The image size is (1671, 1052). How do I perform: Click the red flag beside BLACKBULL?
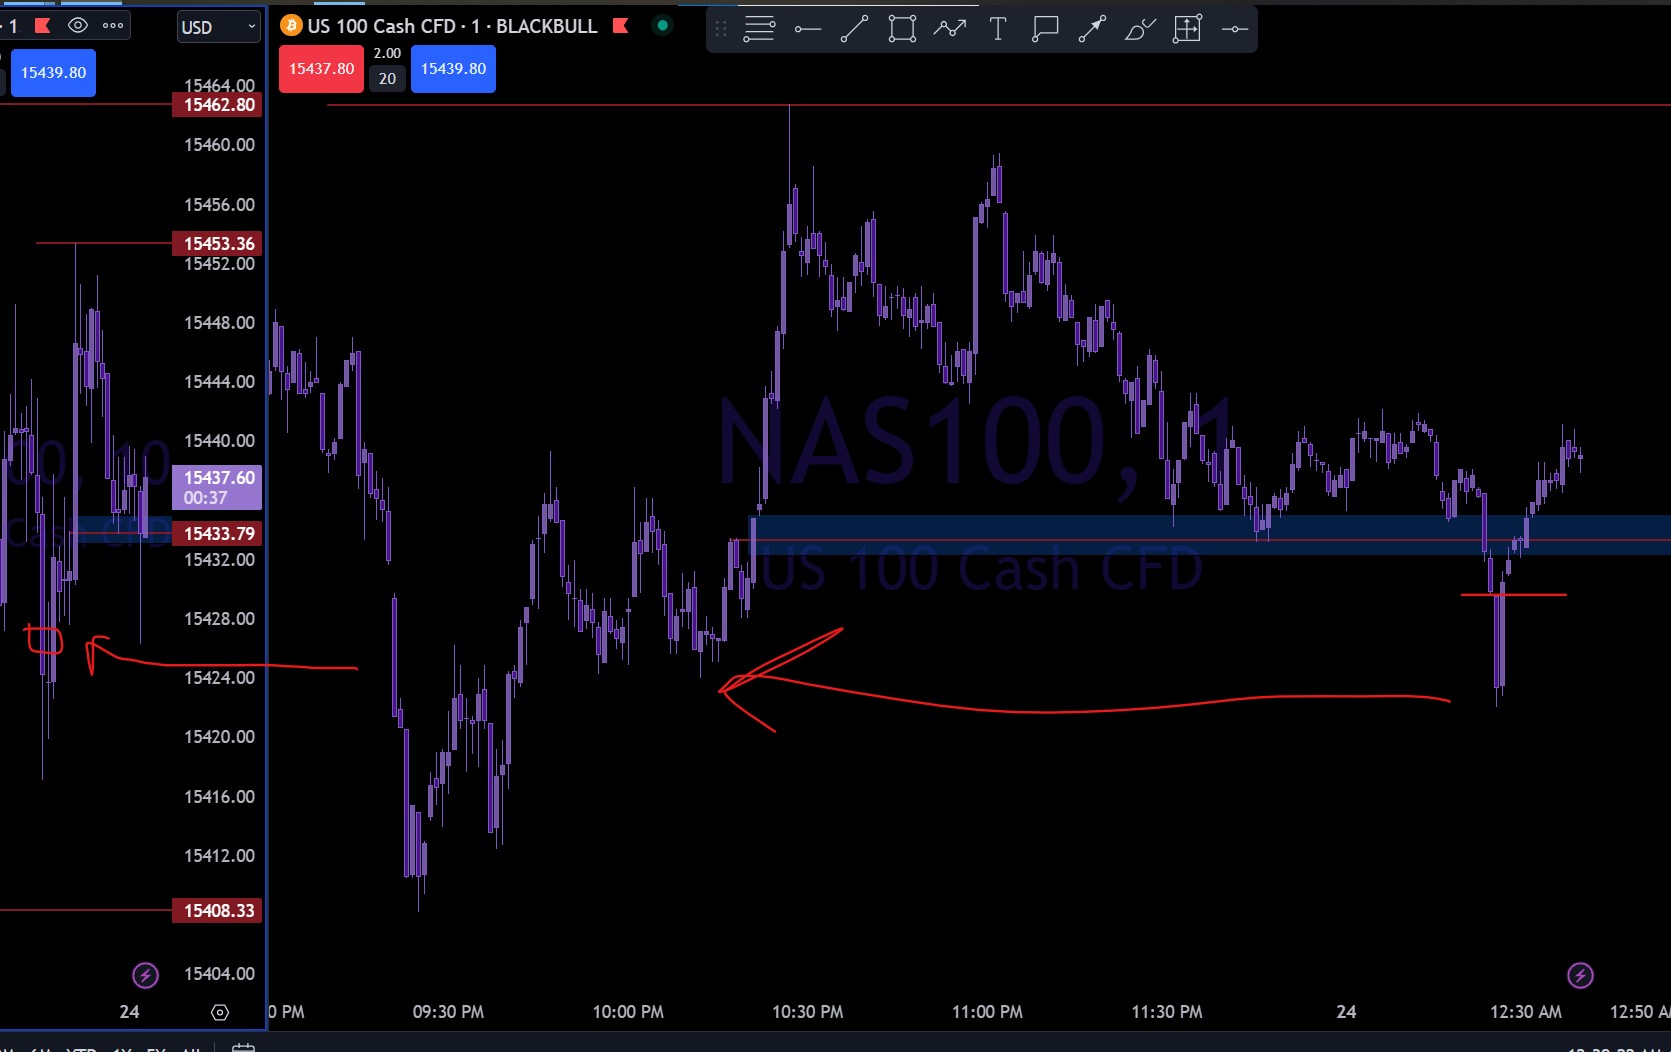point(620,26)
